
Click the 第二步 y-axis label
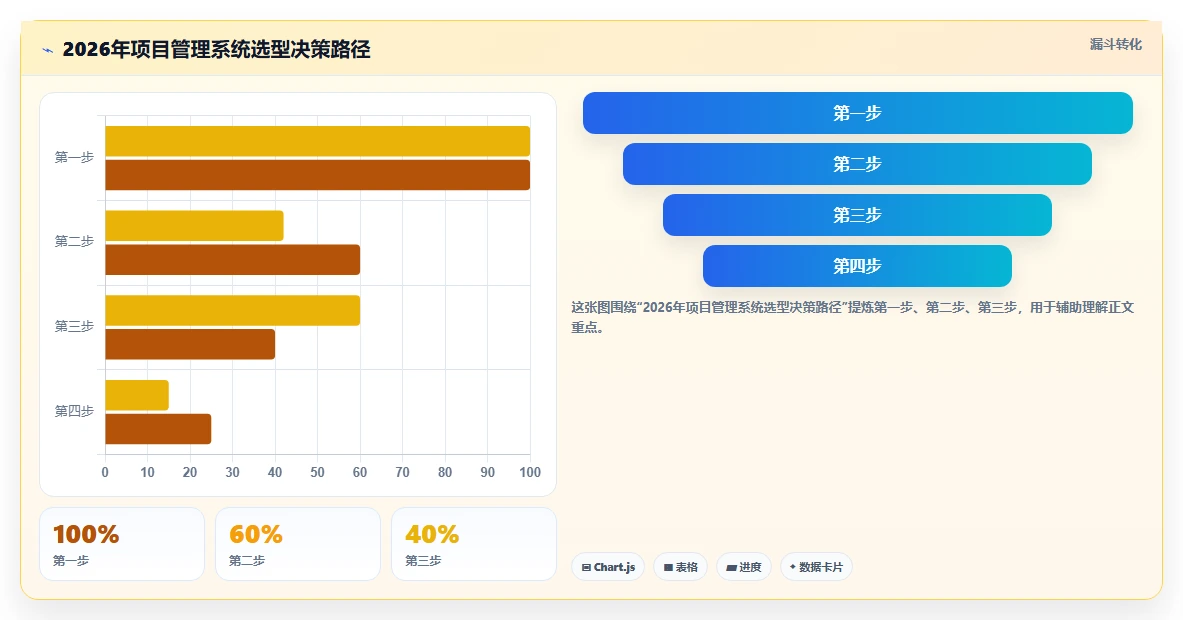pyautogui.click(x=74, y=241)
